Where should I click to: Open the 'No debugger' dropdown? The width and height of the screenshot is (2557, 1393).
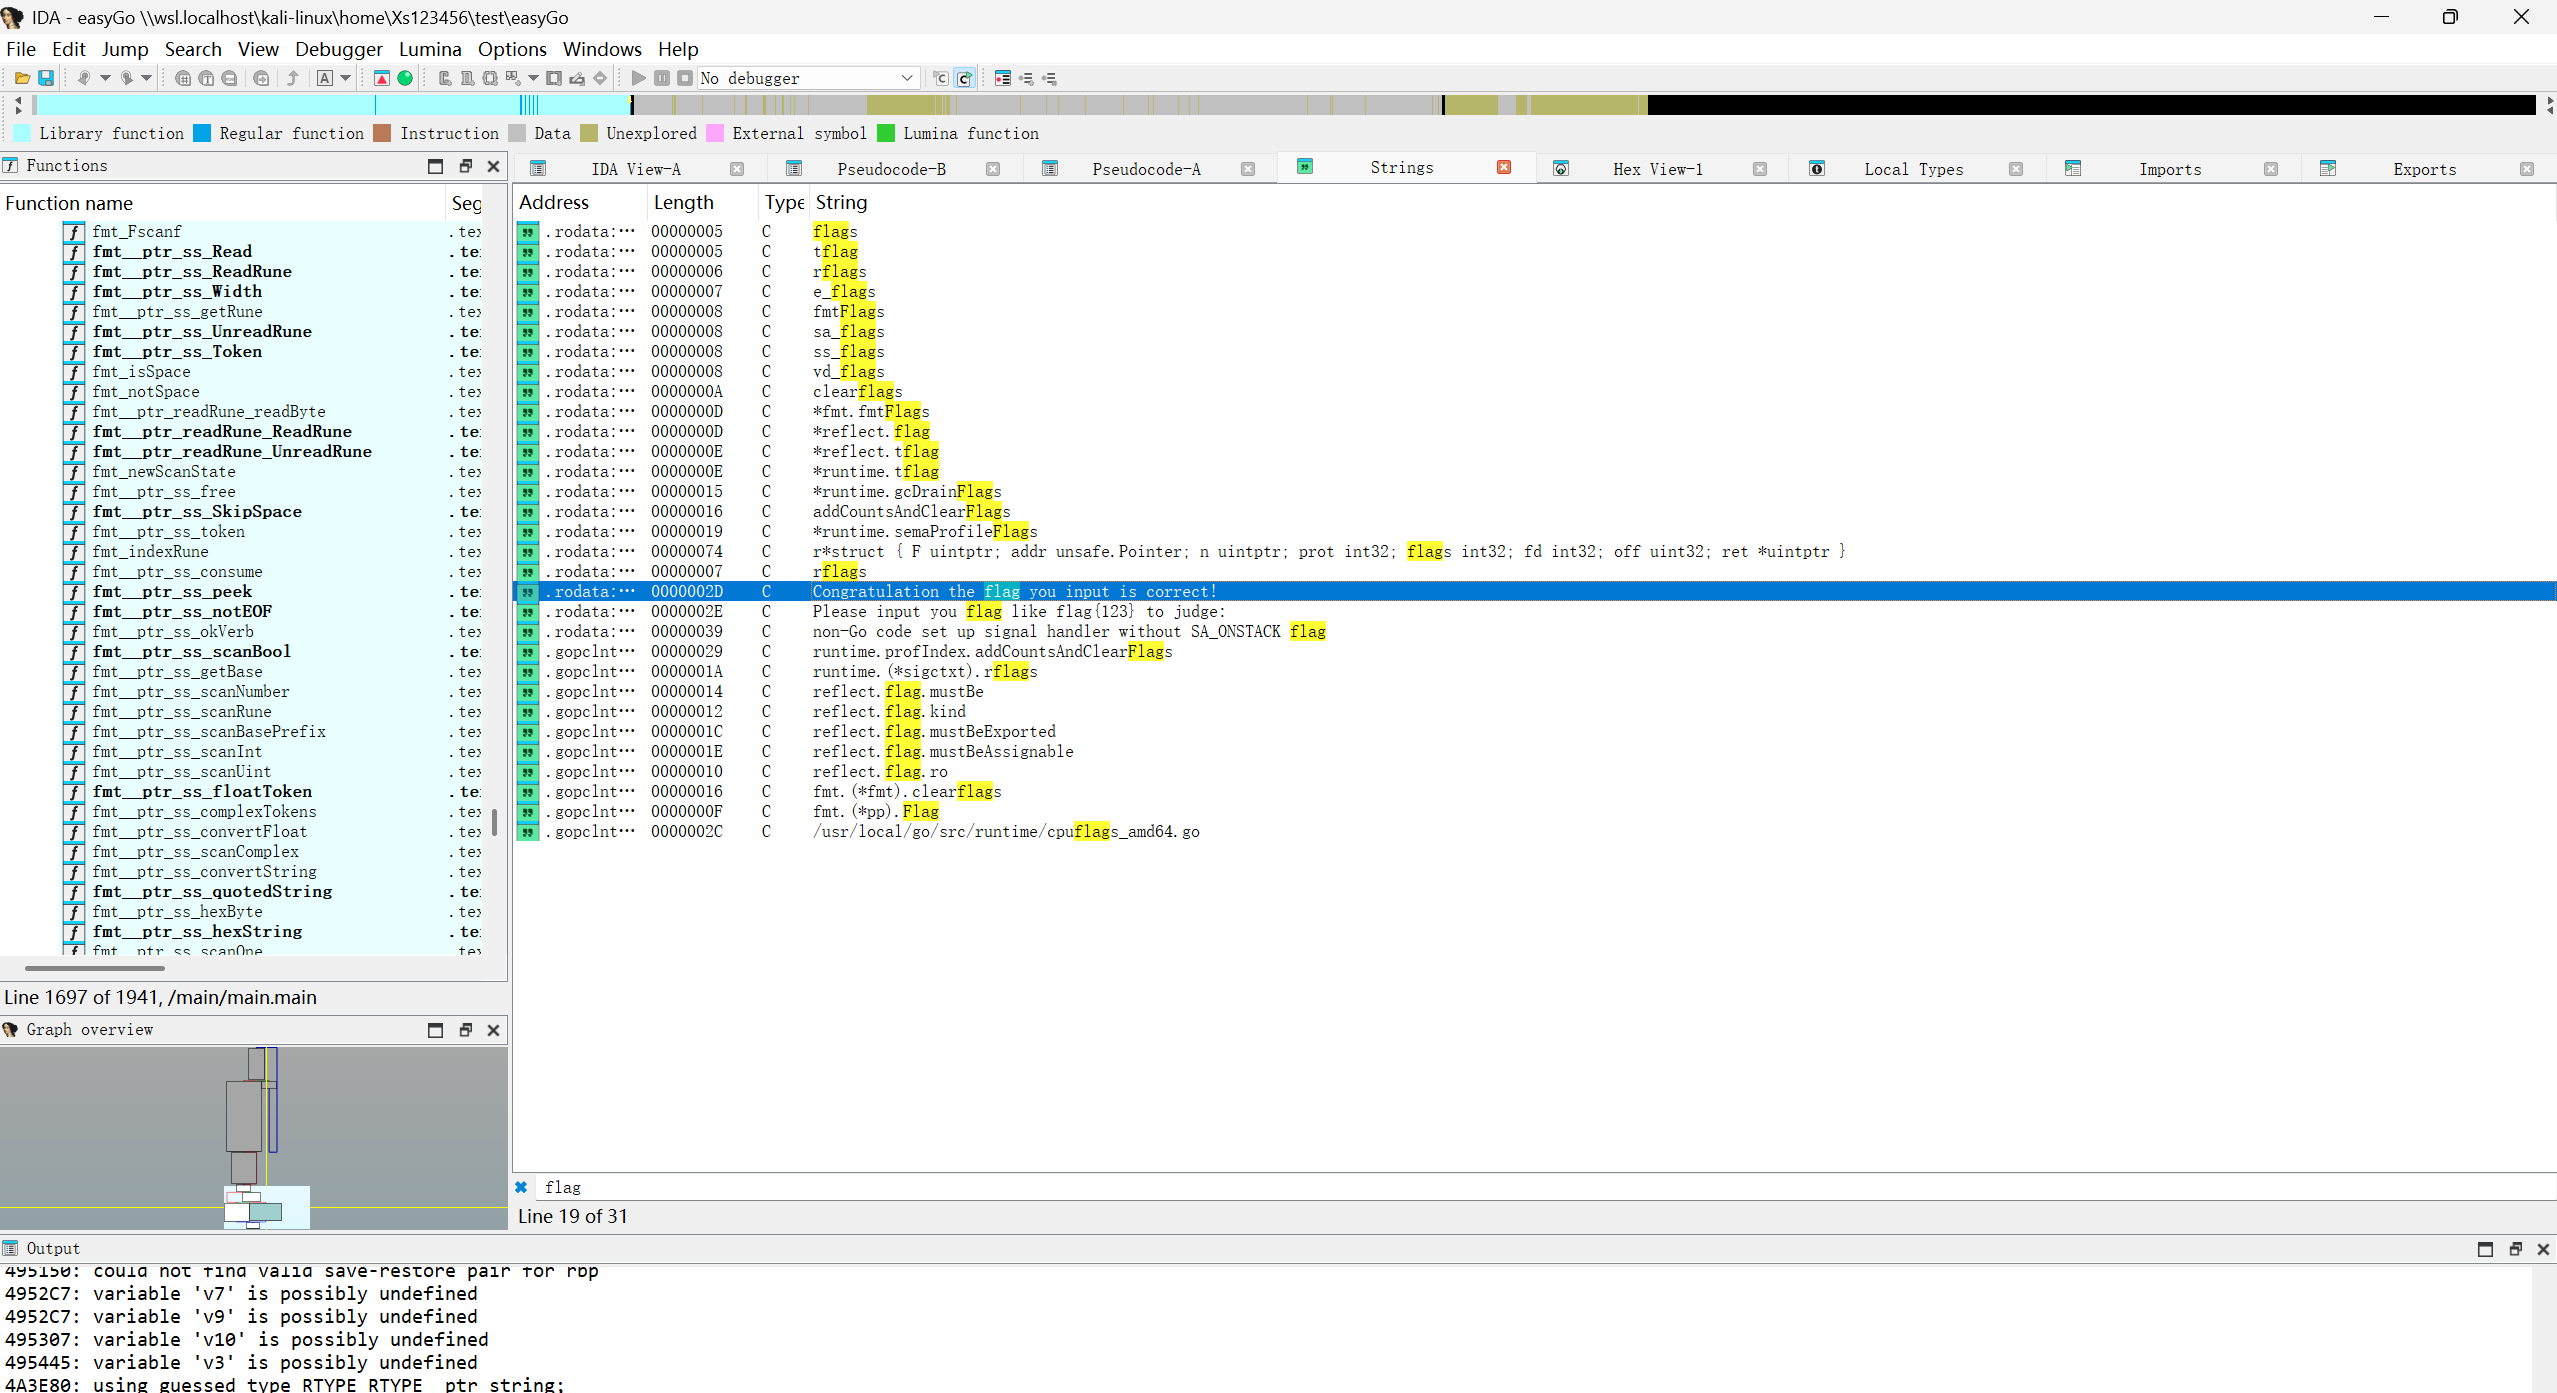tap(906, 78)
